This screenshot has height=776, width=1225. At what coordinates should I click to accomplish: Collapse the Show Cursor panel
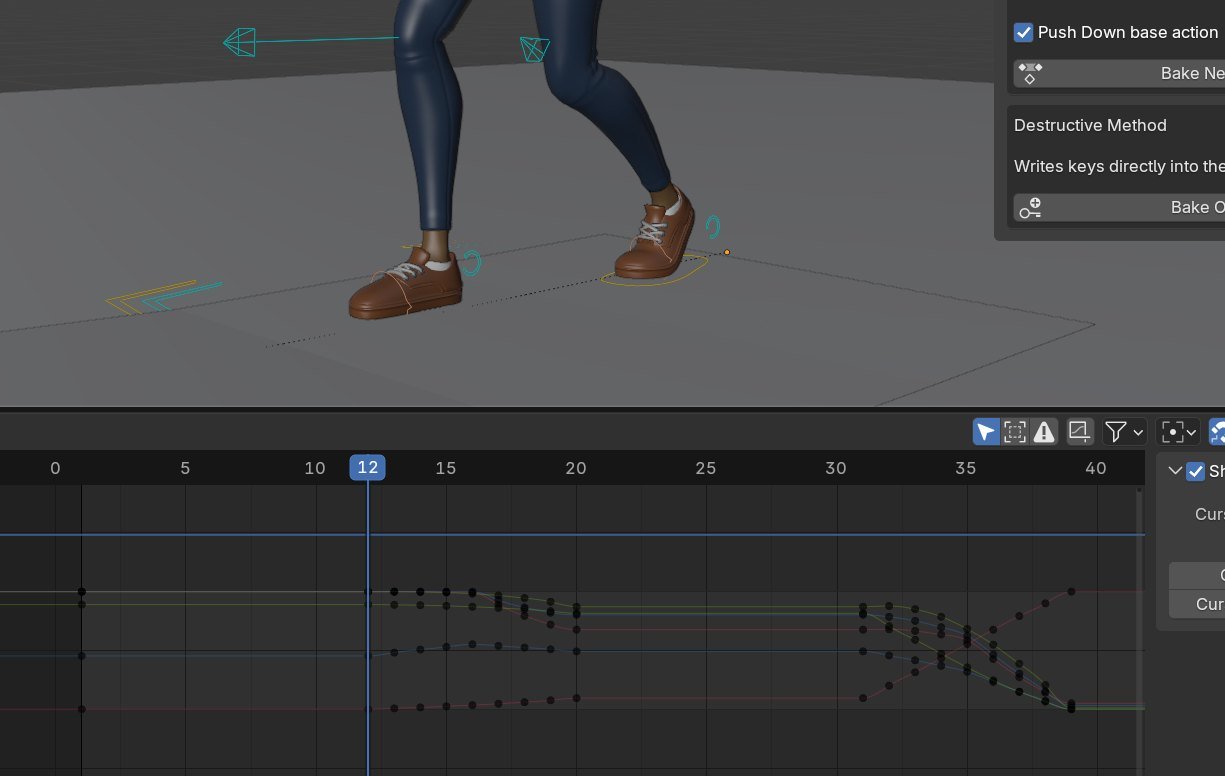coord(1175,472)
